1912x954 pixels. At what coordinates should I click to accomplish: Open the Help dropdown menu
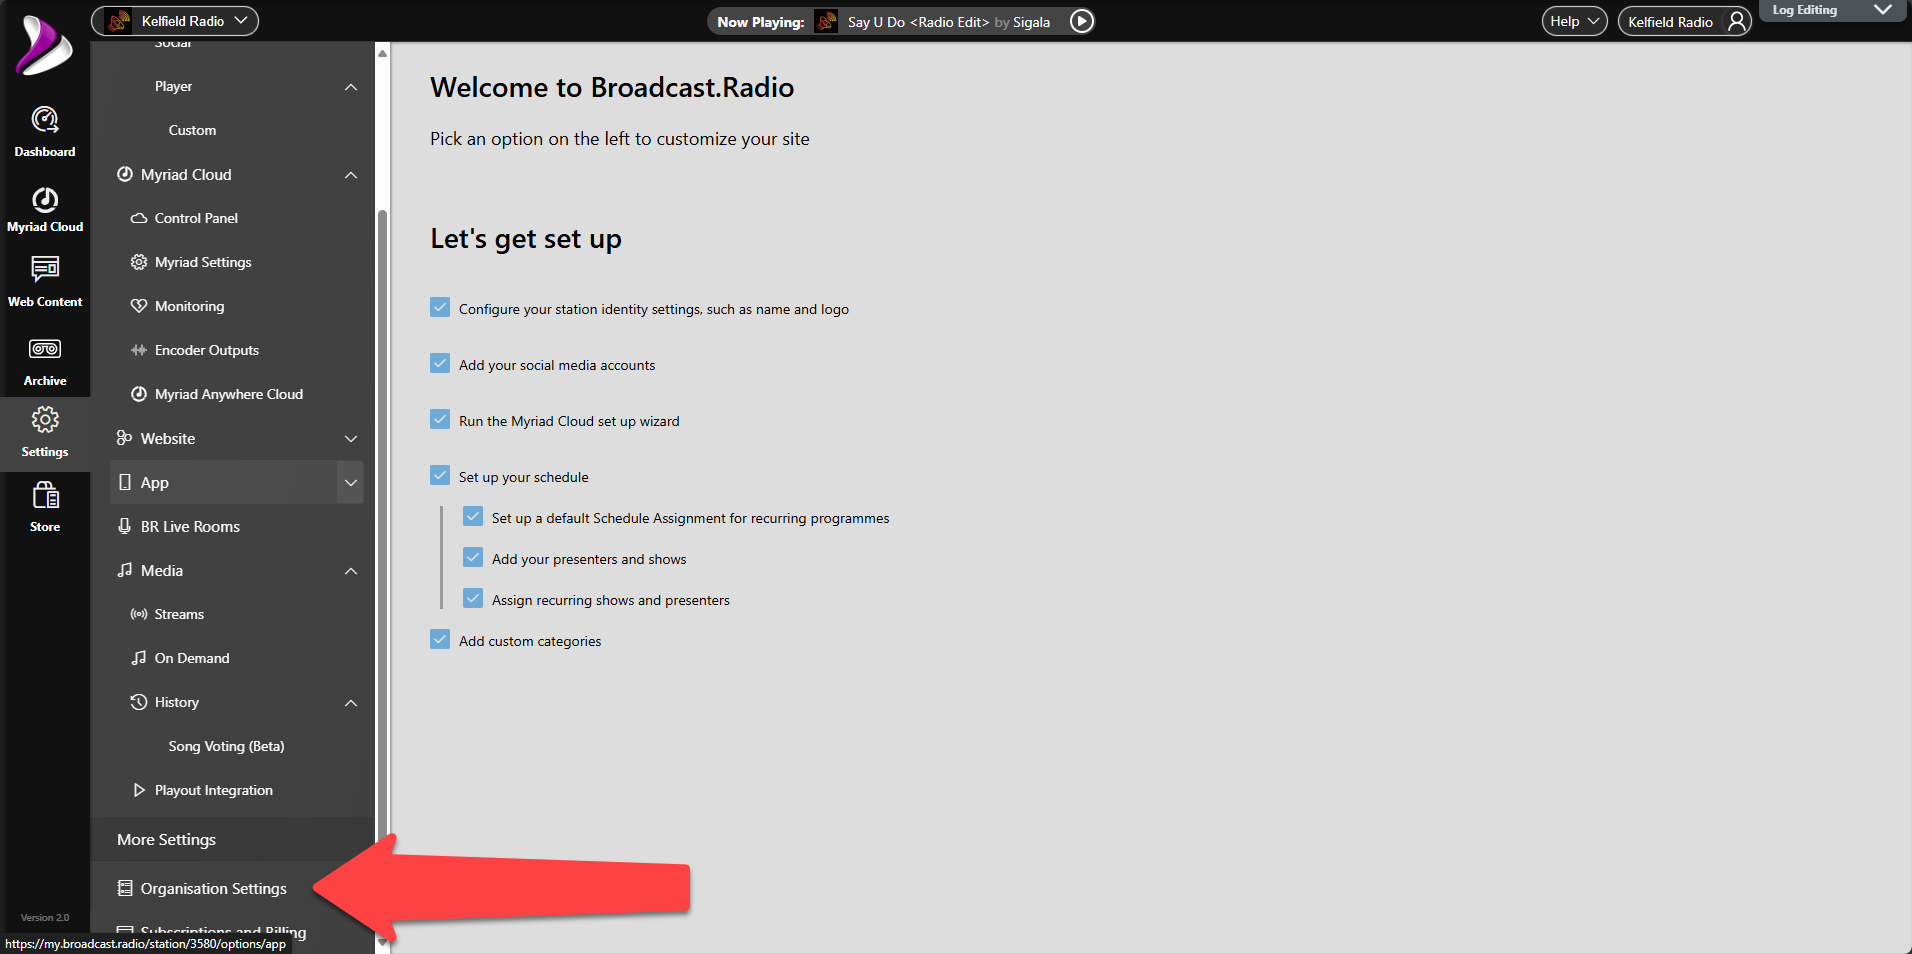1574,21
